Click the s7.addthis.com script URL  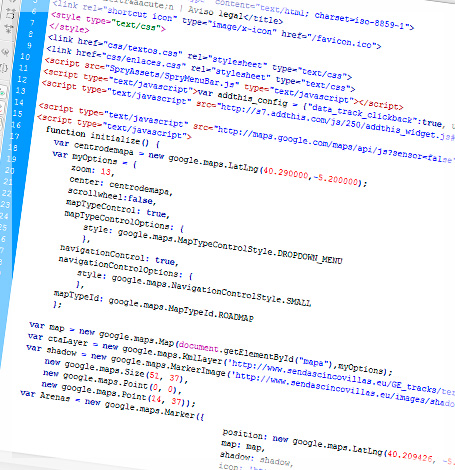click(335, 124)
